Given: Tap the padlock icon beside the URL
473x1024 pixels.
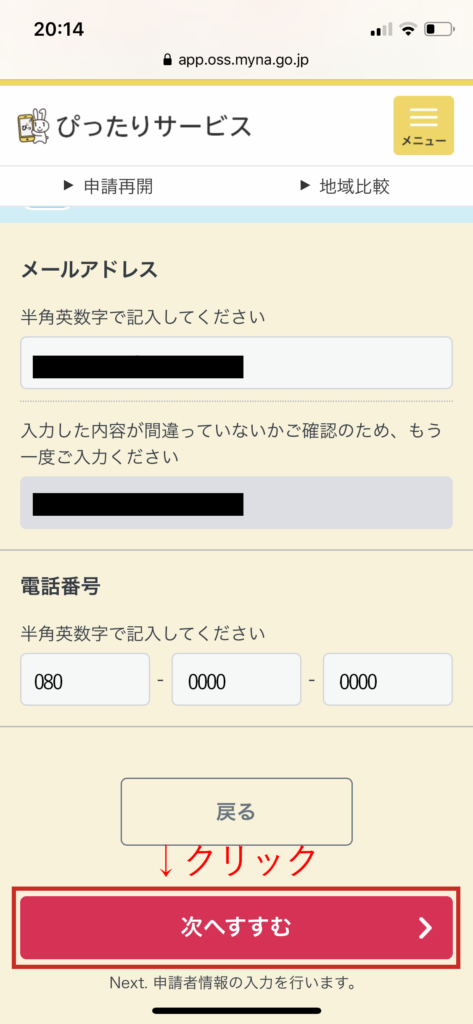Looking at the screenshot, I should (169, 61).
